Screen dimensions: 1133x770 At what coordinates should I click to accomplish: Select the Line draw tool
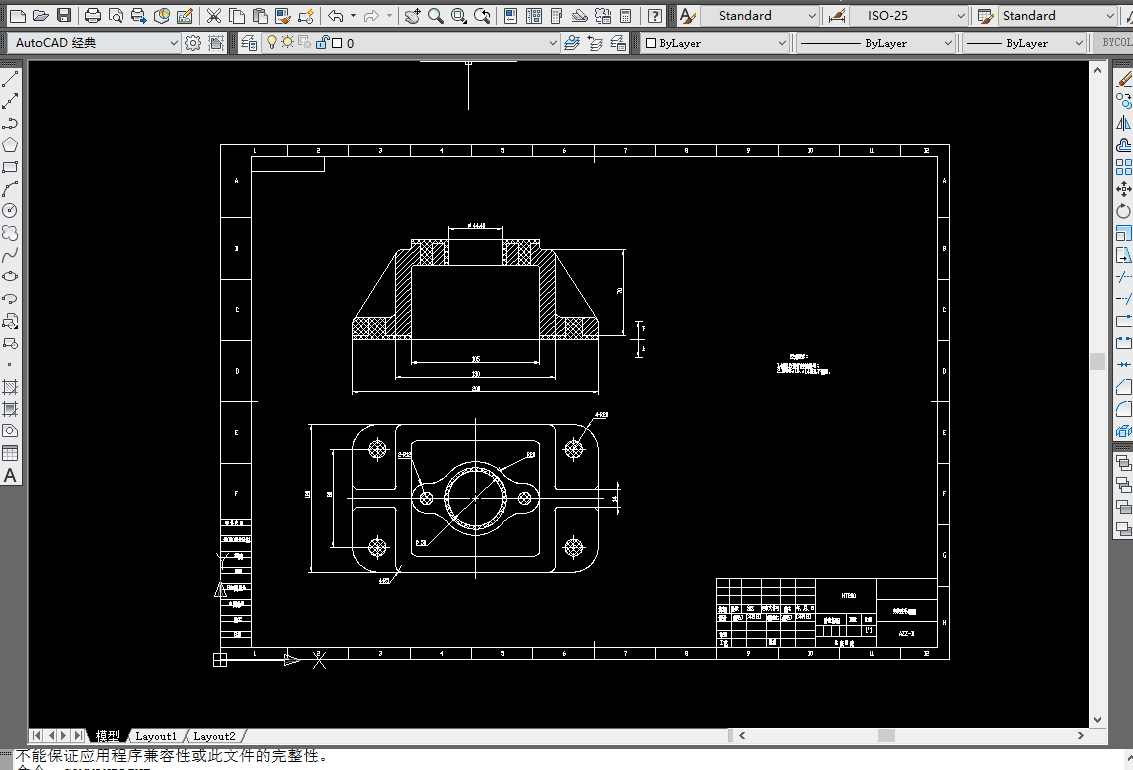point(10,79)
